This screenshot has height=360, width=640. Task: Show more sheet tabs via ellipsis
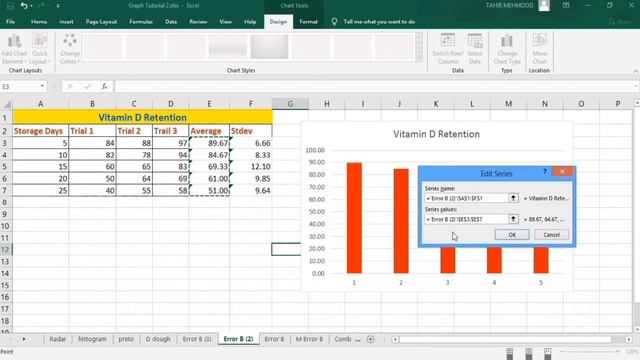pyautogui.click(x=358, y=339)
